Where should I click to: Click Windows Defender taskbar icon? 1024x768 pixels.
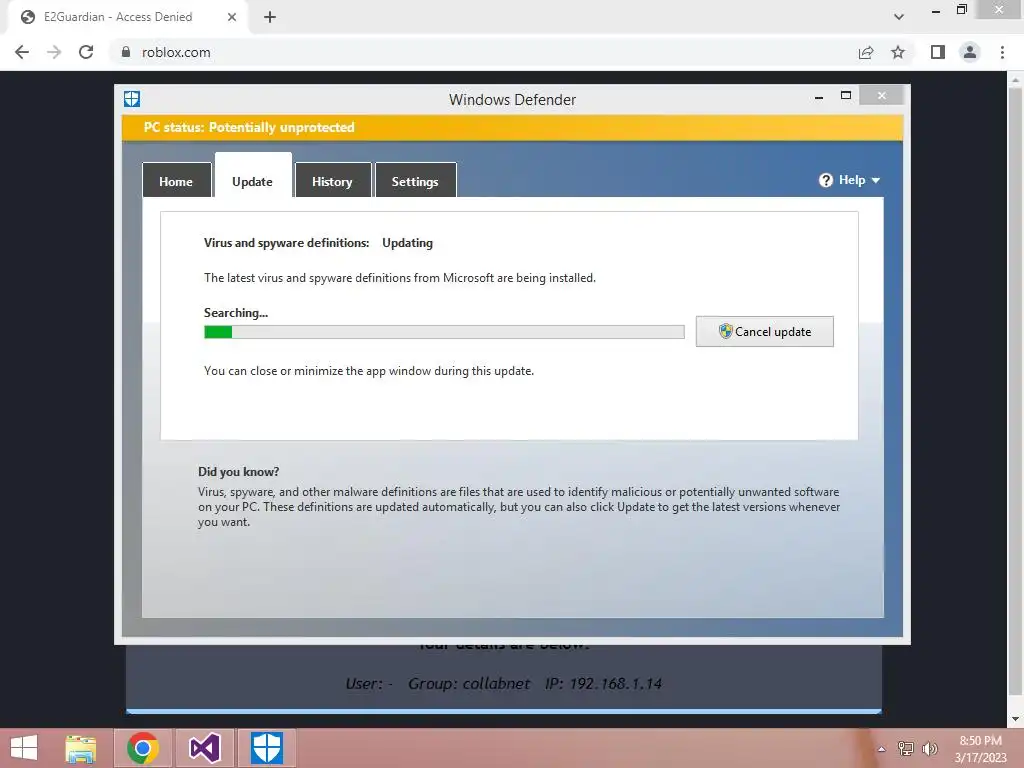tap(266, 748)
